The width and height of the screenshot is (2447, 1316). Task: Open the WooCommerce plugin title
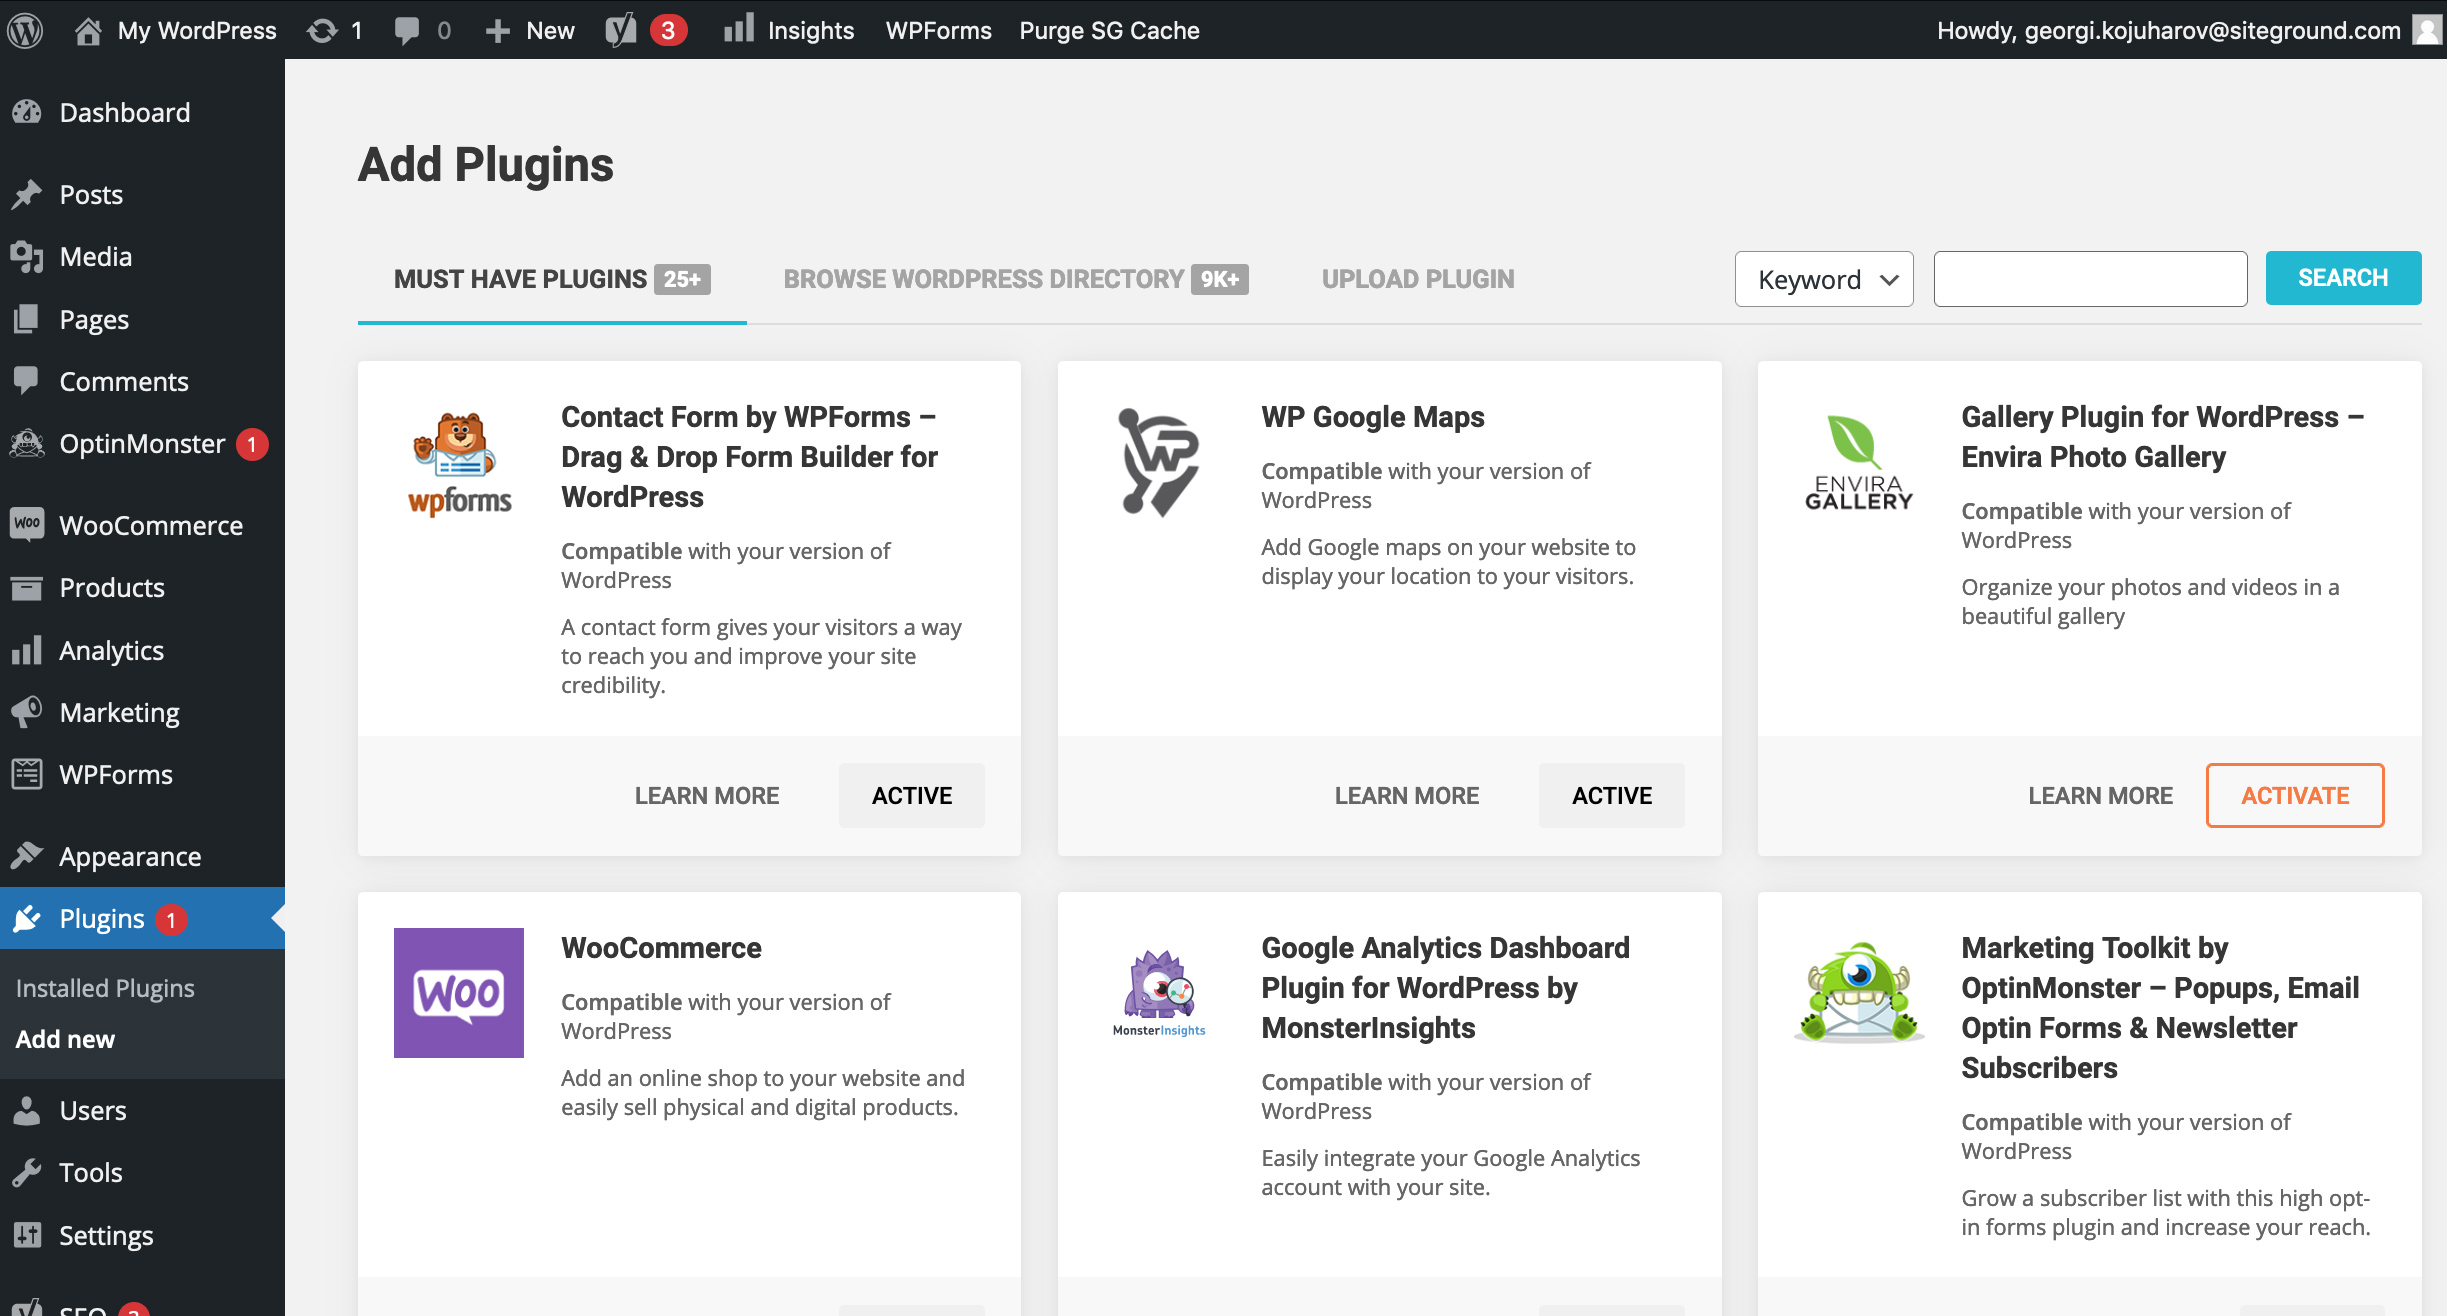click(661, 948)
